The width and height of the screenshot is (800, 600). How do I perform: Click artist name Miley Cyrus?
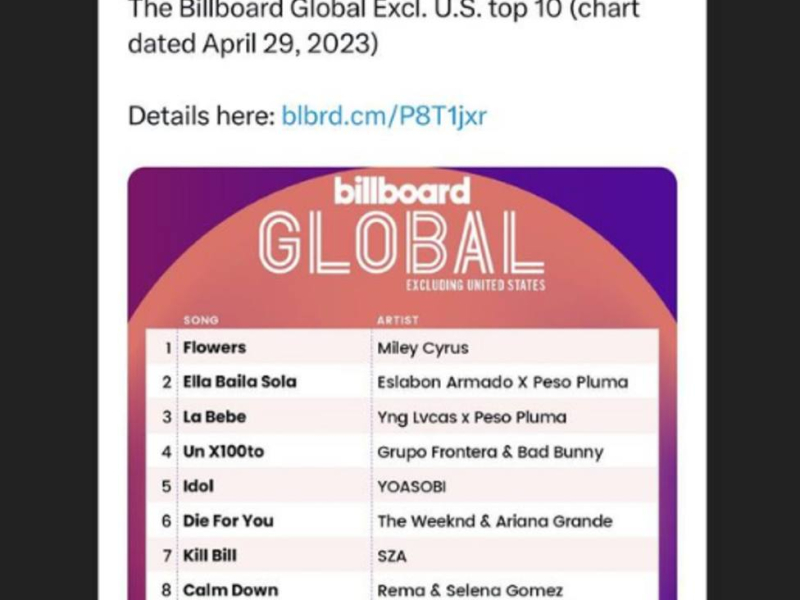(x=422, y=348)
